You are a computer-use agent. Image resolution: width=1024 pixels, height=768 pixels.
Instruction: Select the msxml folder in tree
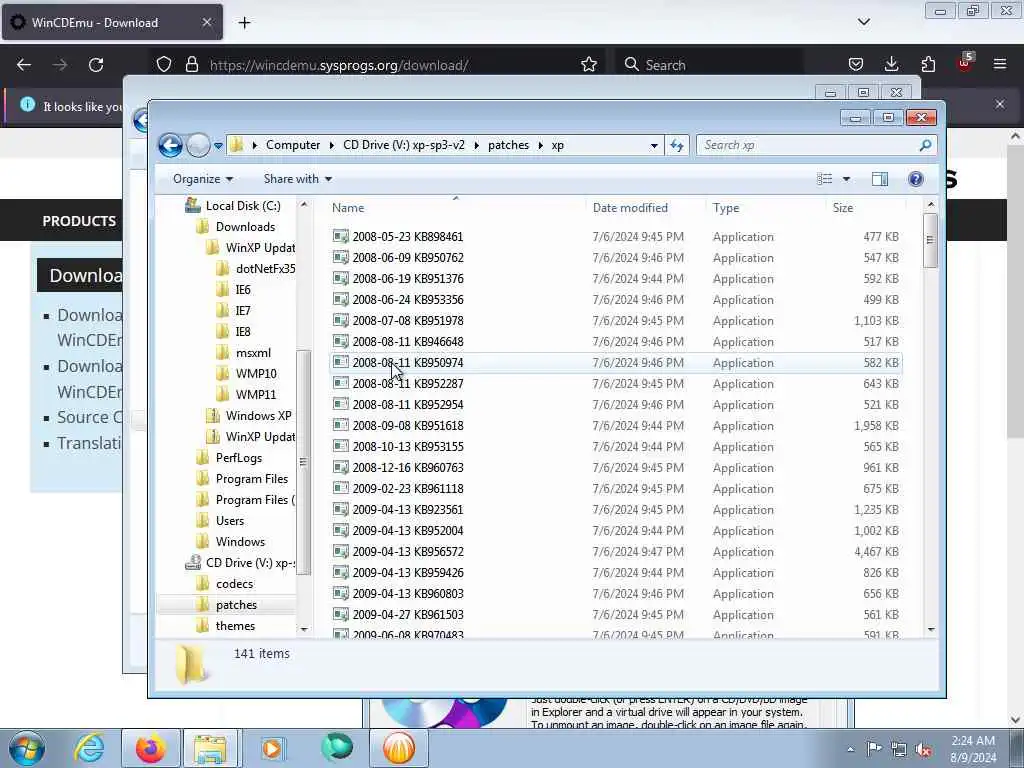coord(253,353)
